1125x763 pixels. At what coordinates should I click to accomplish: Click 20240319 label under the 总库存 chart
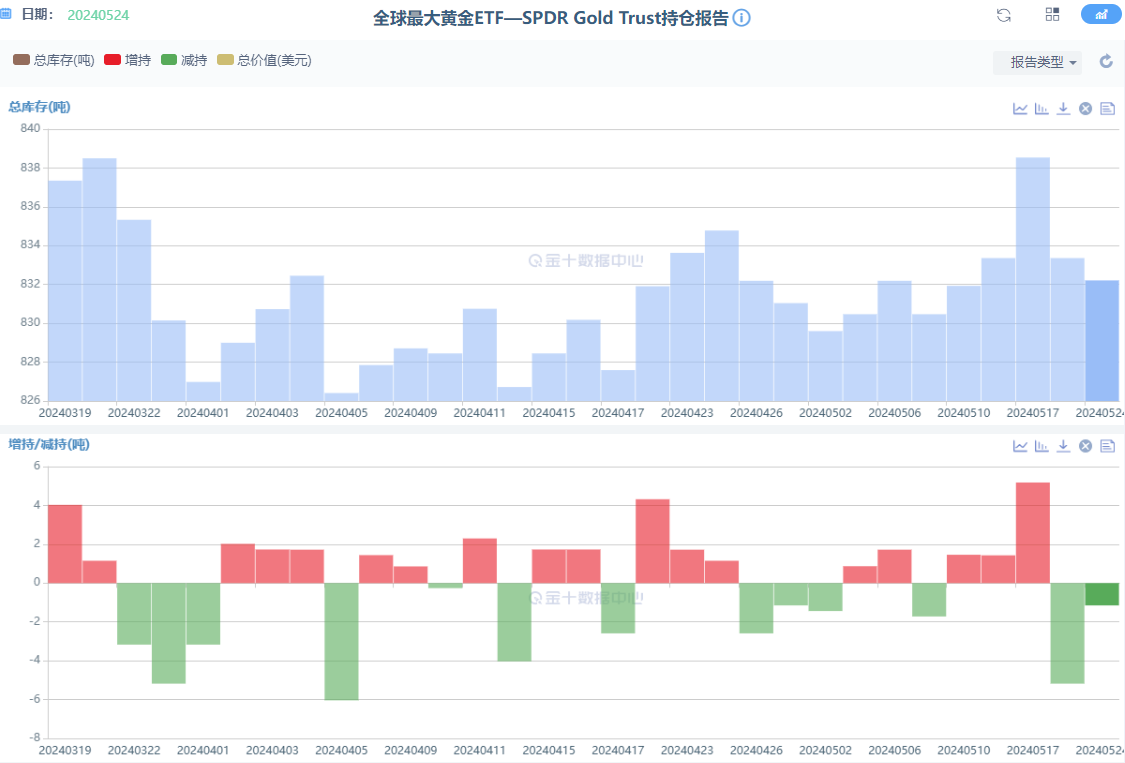pos(65,413)
